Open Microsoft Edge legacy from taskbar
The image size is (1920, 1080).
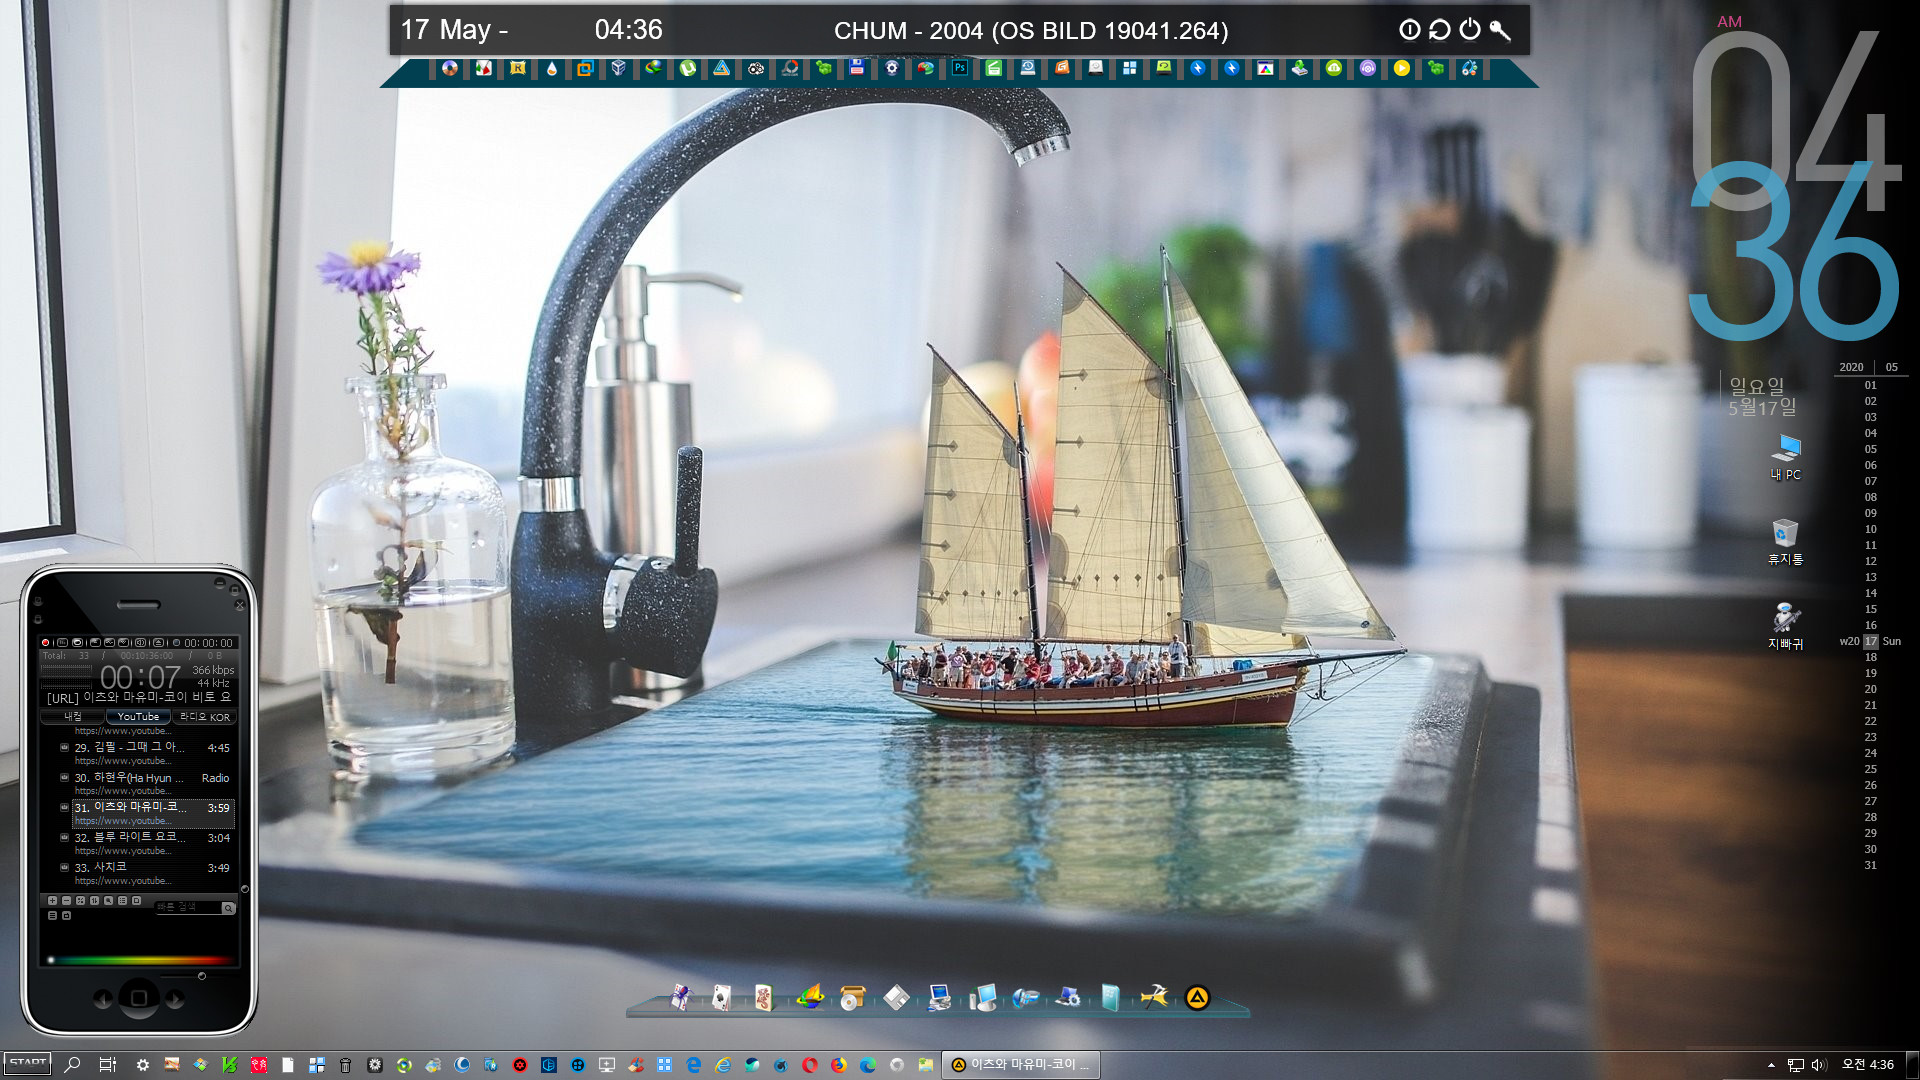(x=693, y=1065)
